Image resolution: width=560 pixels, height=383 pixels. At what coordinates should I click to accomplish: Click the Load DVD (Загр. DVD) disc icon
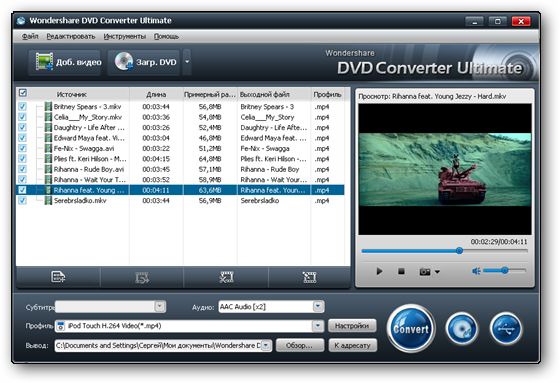coord(124,61)
